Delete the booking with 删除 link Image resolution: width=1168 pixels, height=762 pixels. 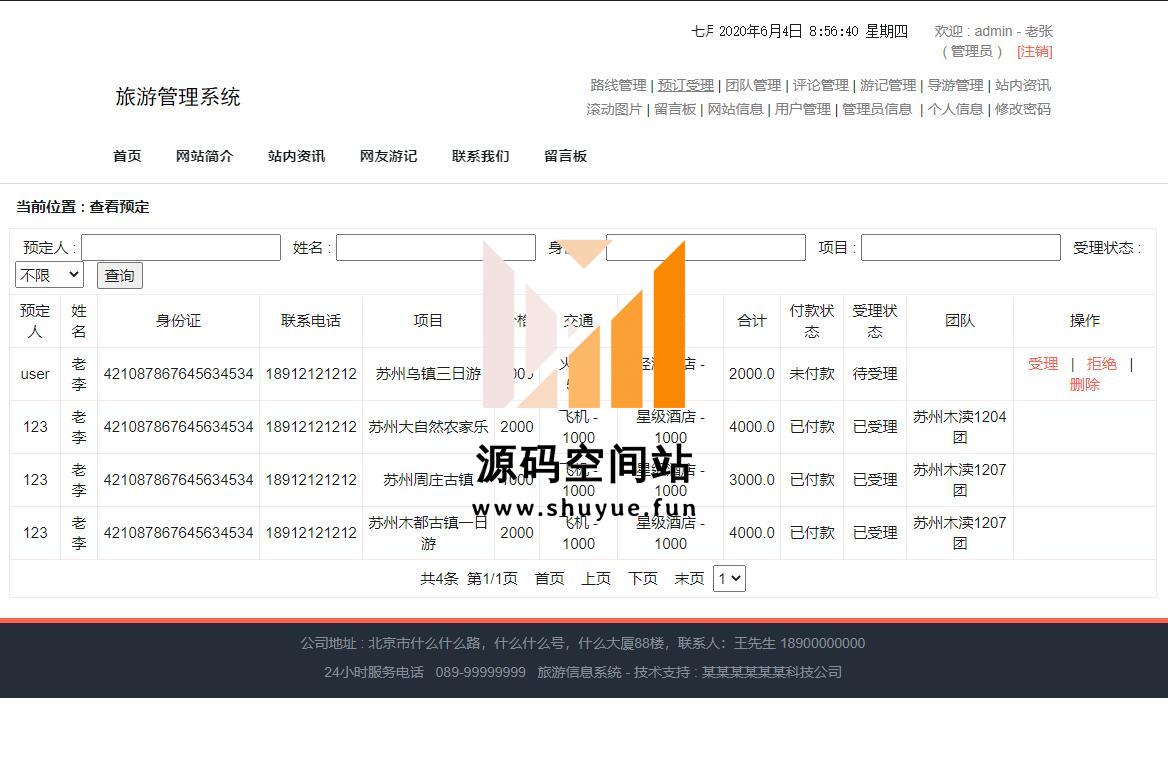pos(1084,384)
